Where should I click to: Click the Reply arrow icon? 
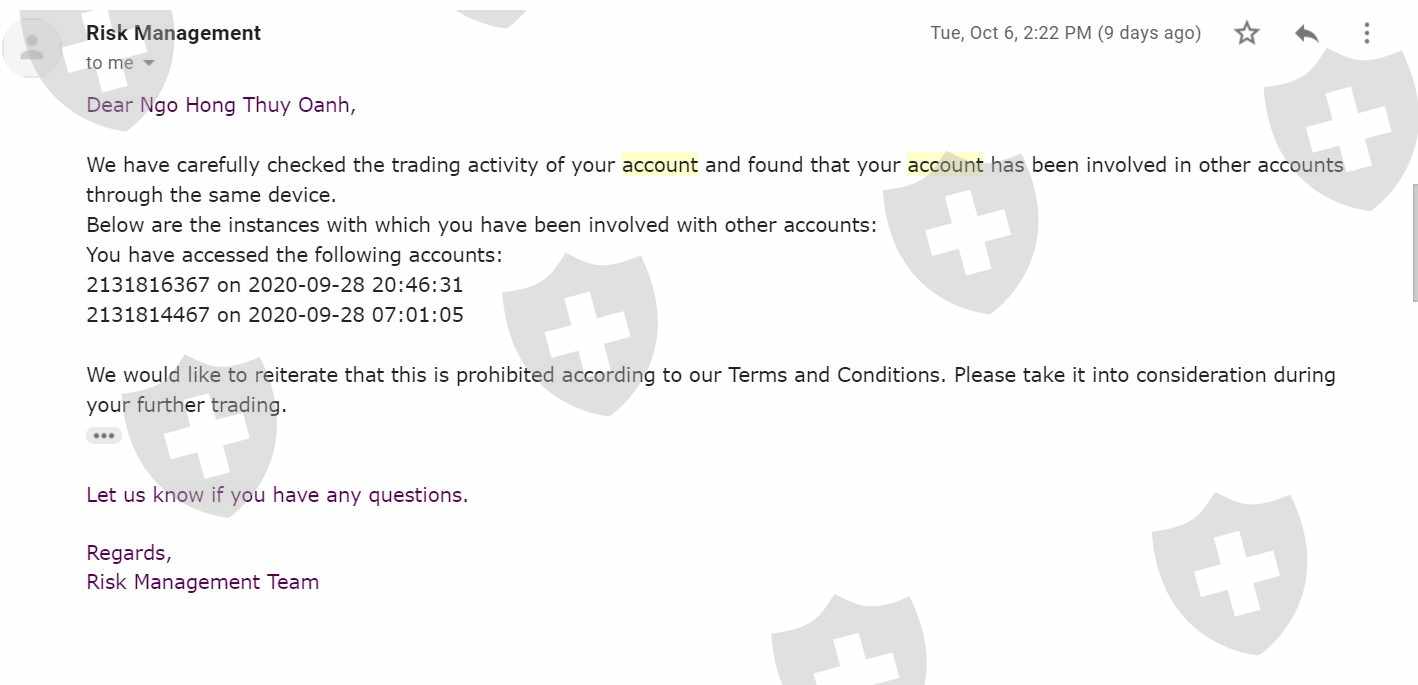(x=1306, y=33)
